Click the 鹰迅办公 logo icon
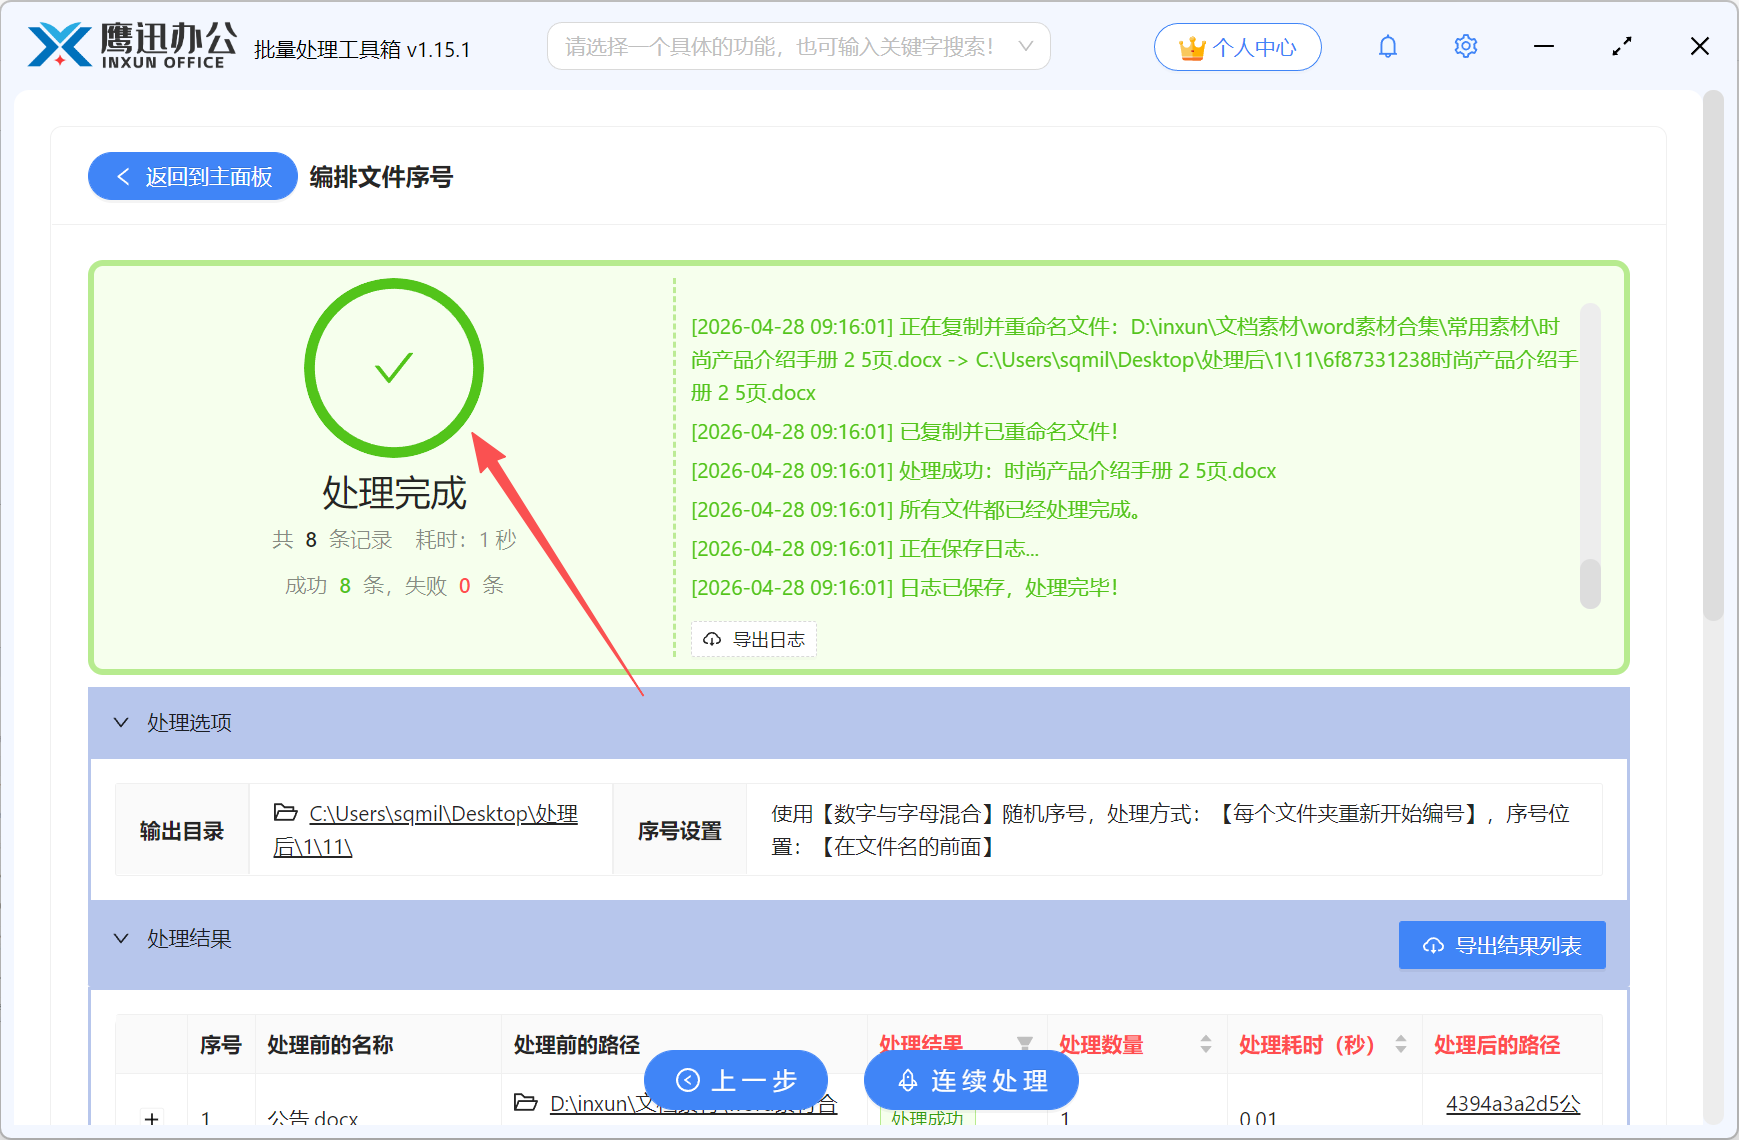 coord(62,44)
